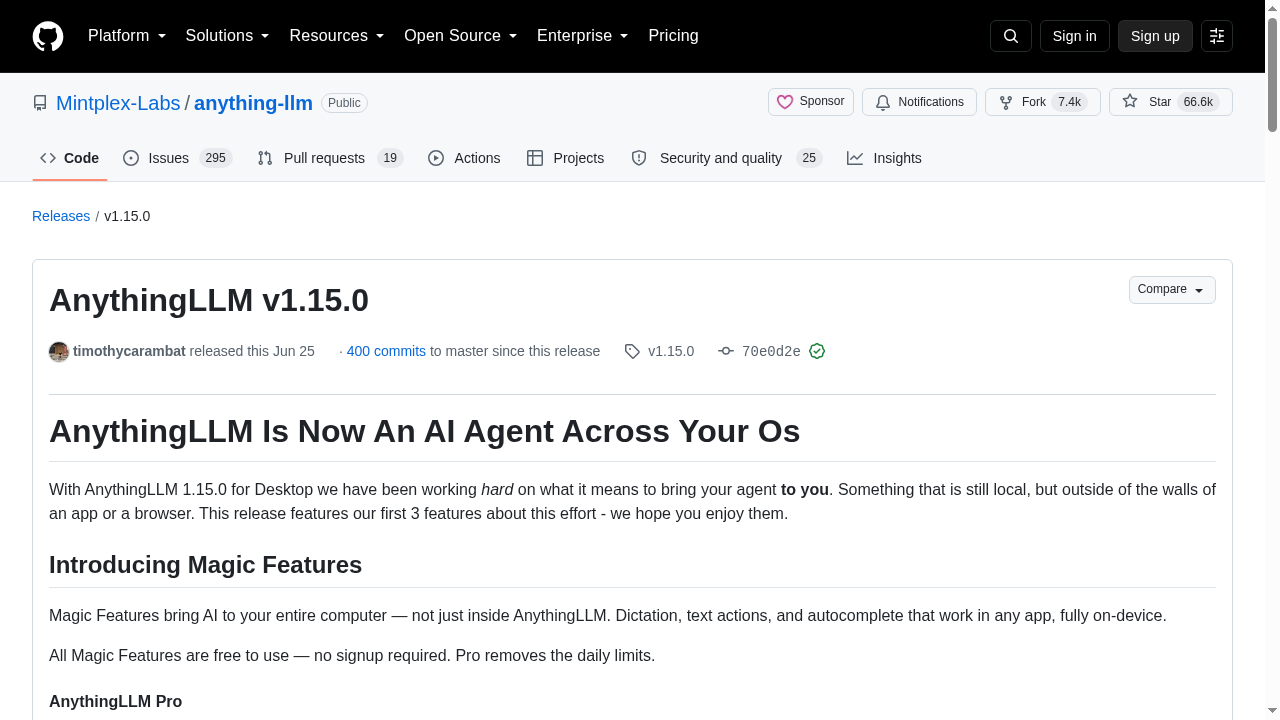Click the repository icon beside Mintplex-Labs

coord(40,103)
